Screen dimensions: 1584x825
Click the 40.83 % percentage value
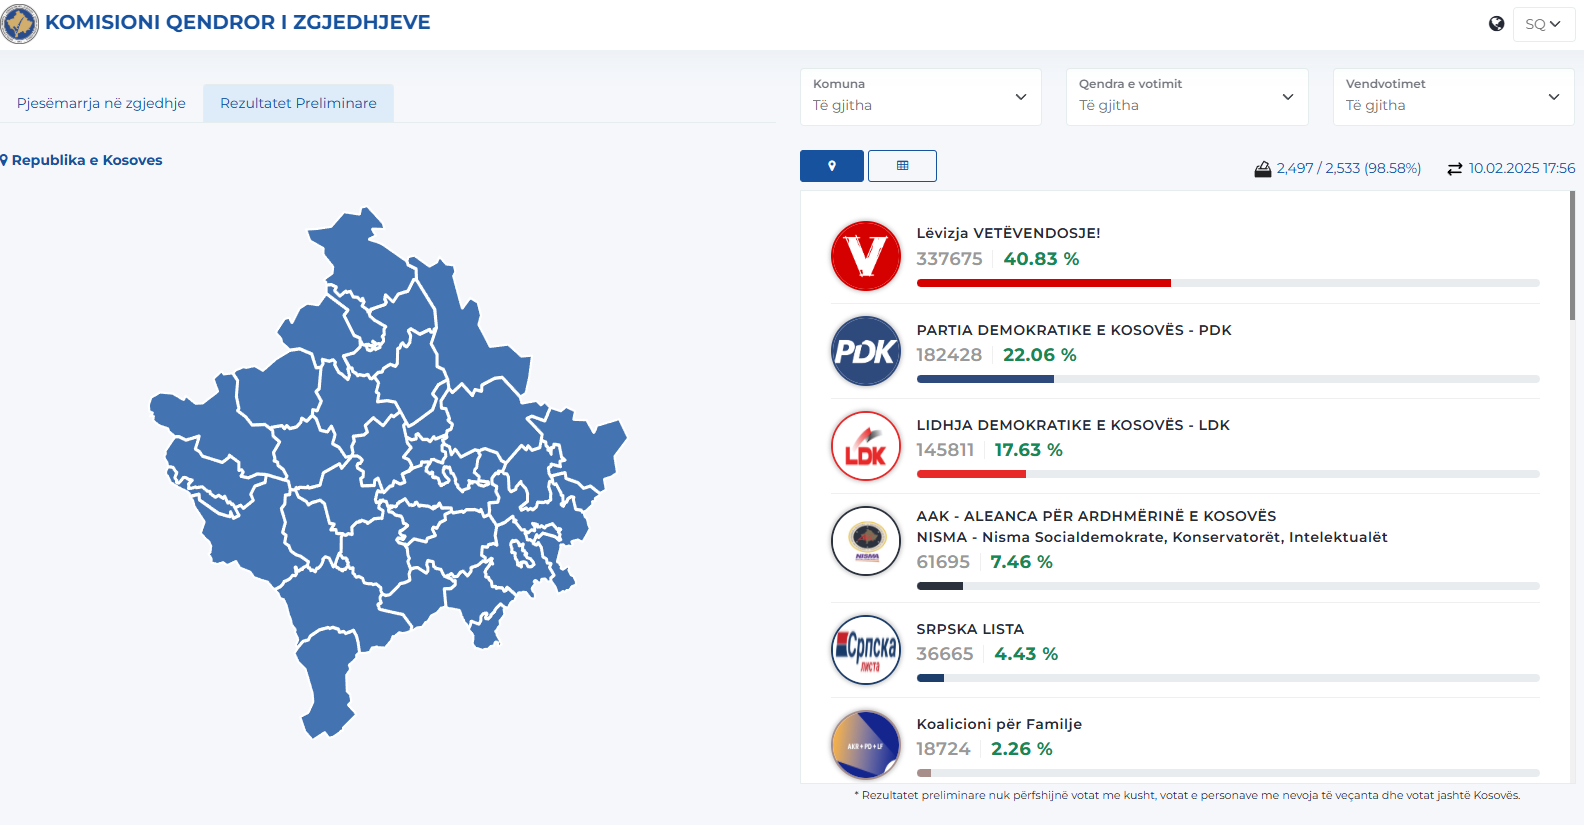[x=1041, y=259]
